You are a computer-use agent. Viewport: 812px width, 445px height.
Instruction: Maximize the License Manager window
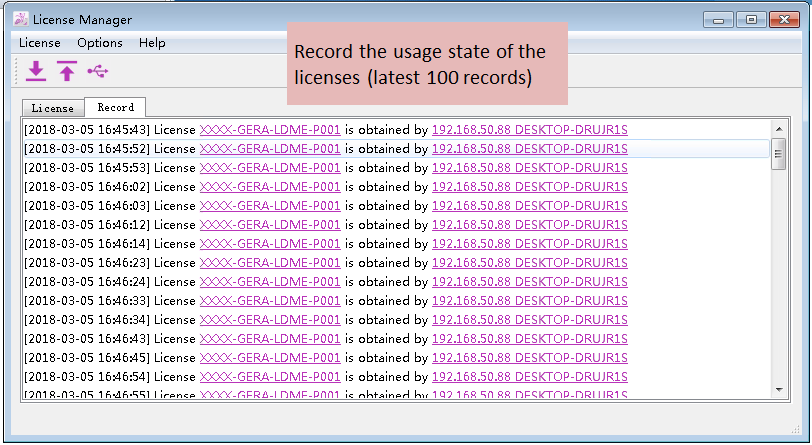[x=750, y=19]
